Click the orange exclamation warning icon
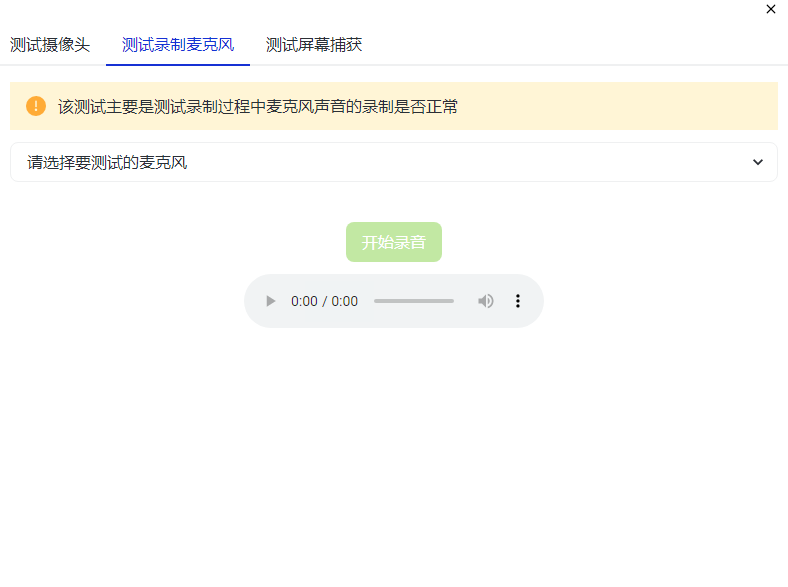 [x=36, y=106]
